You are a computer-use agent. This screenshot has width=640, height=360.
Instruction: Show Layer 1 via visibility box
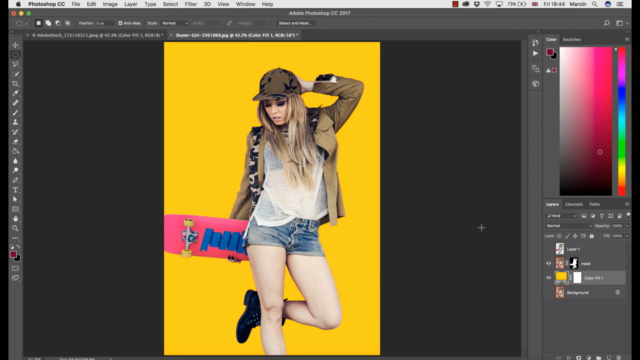pyautogui.click(x=549, y=249)
